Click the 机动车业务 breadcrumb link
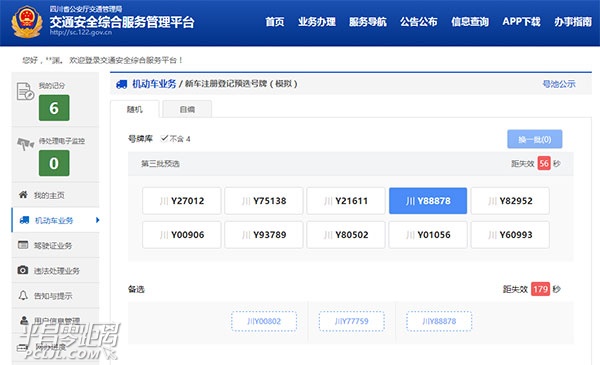600x365 pixels. coord(154,84)
